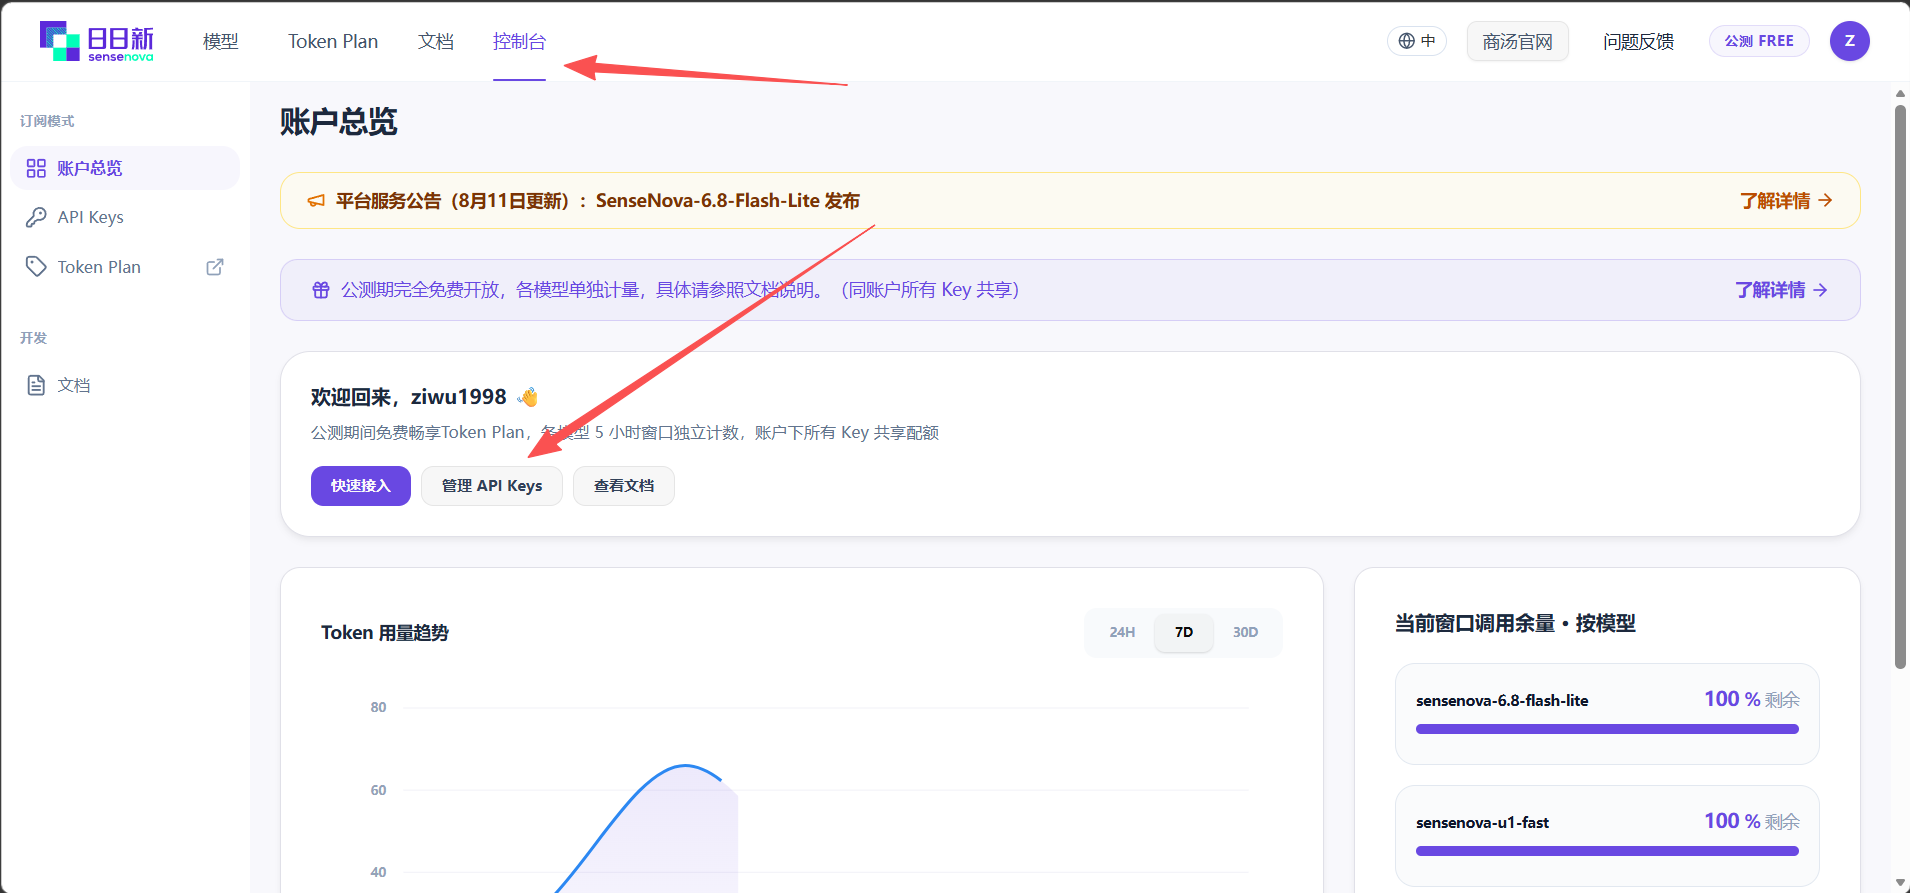Visit 商汤官网 link button

(1518, 41)
